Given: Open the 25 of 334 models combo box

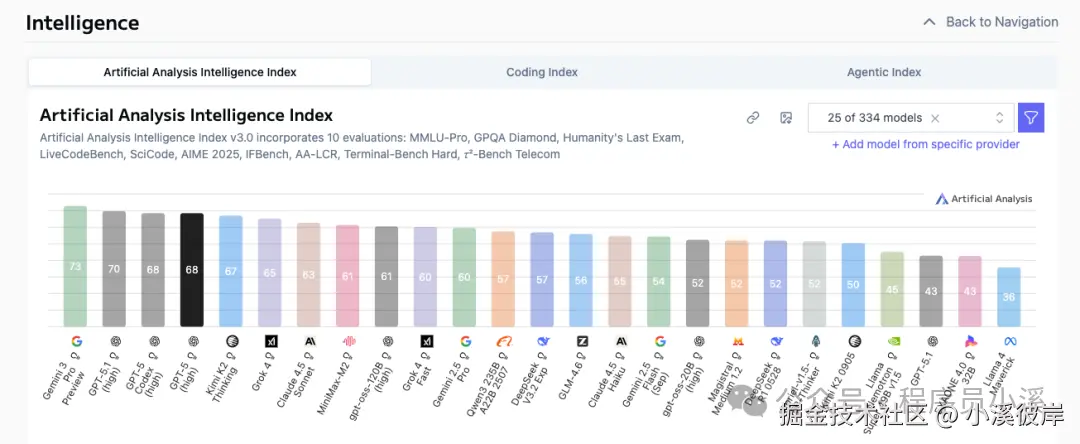Looking at the screenshot, I should pyautogui.click(x=911, y=118).
